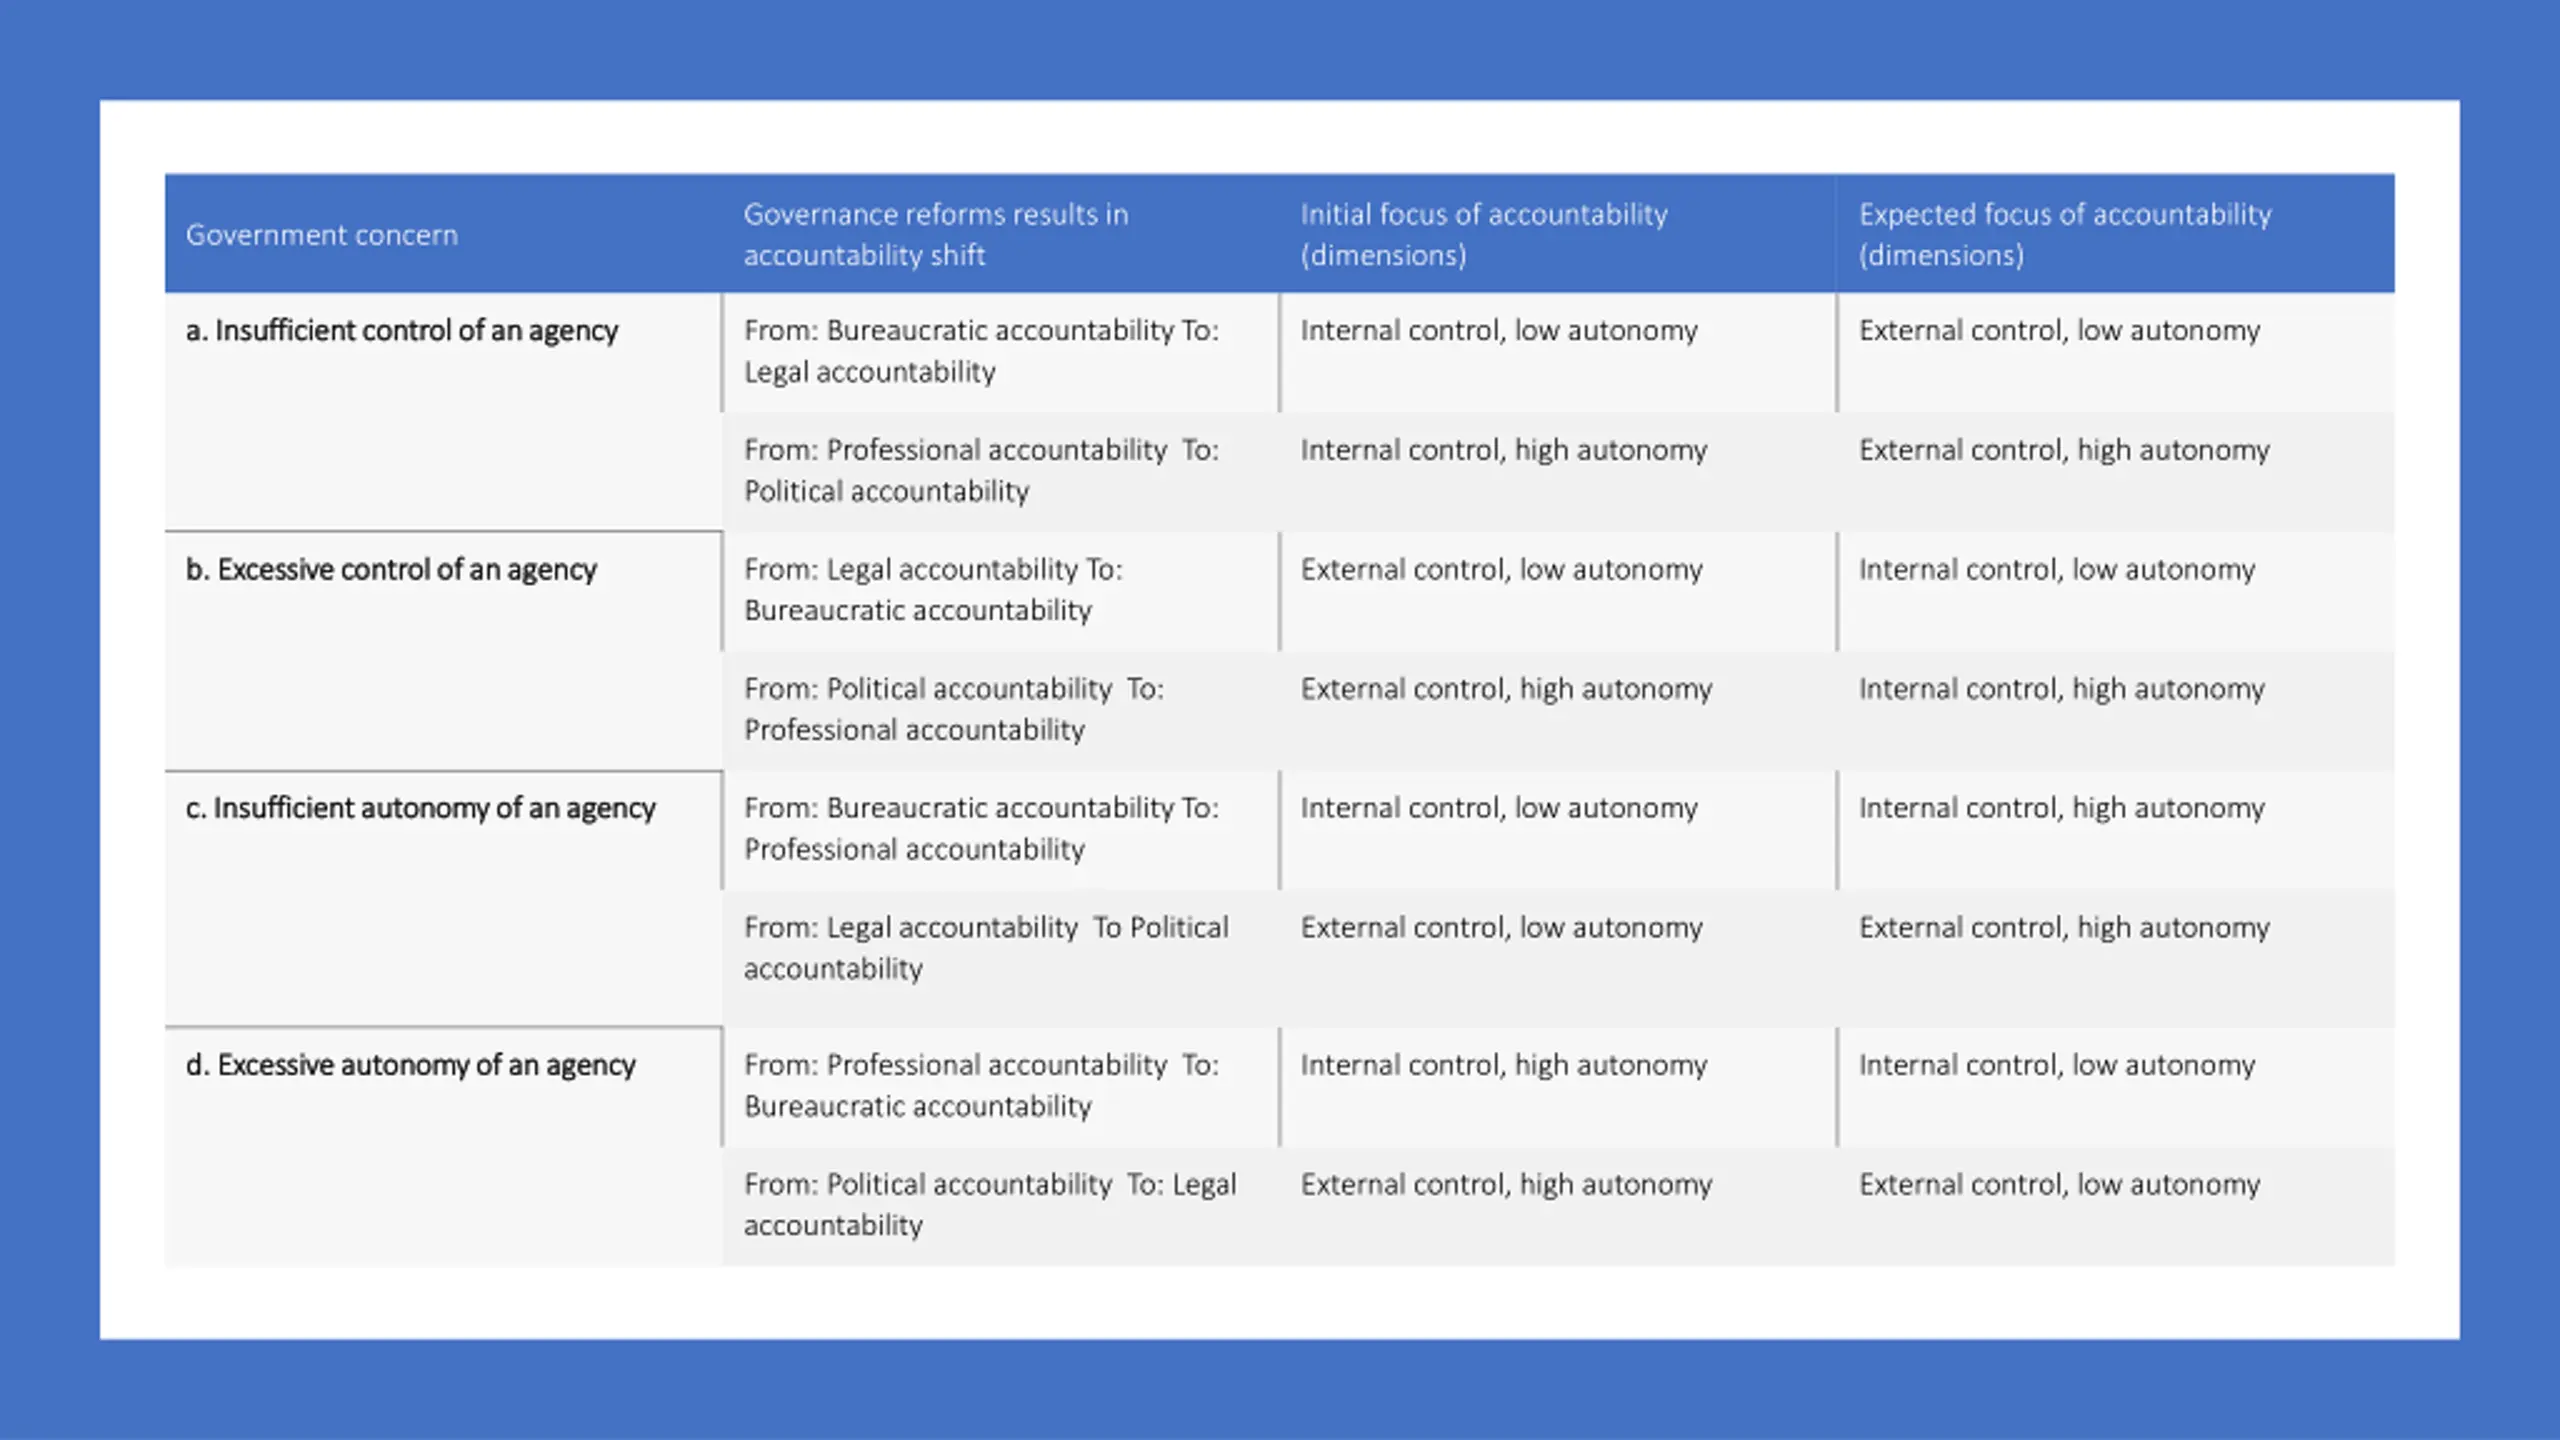Select the Professional to Political accountability cell

(x=981, y=471)
